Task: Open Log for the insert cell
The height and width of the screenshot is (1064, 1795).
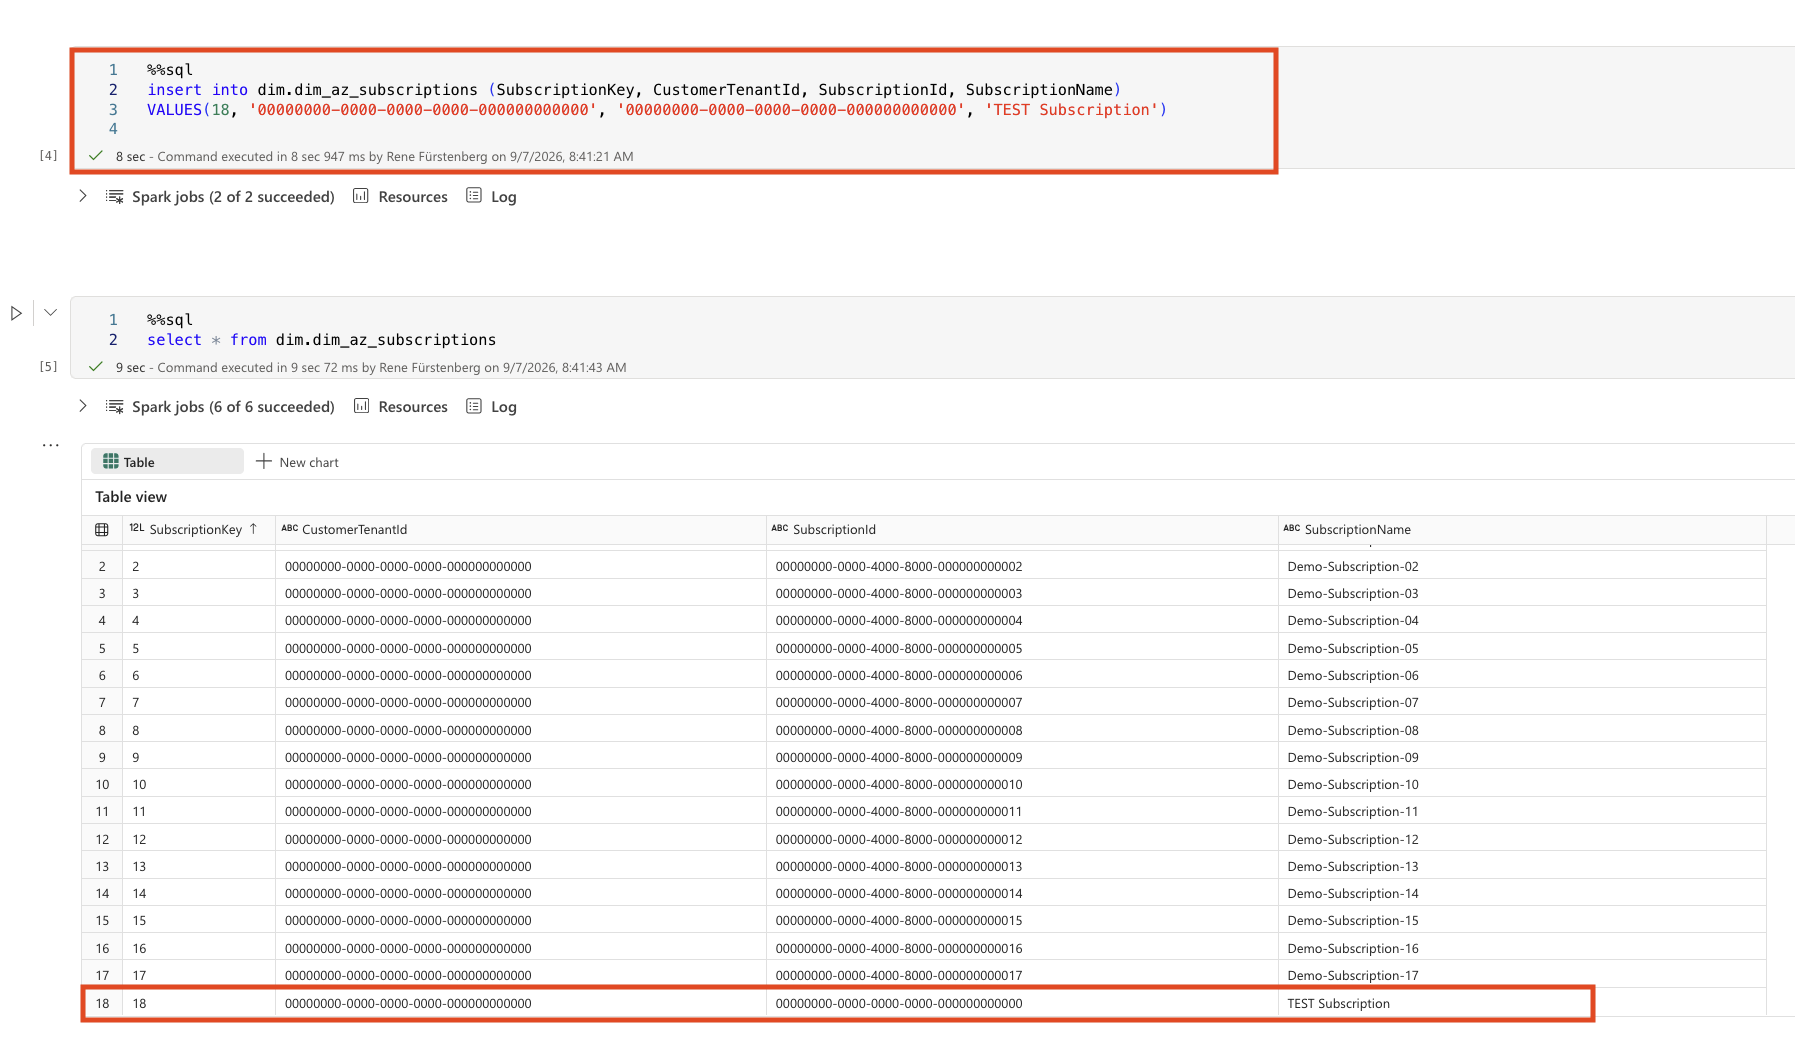Action: (x=491, y=196)
